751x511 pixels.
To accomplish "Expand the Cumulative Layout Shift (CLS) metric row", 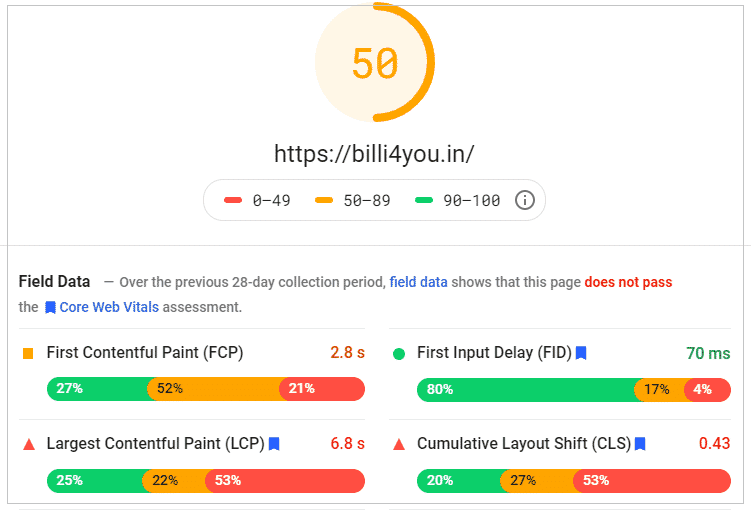I will pyautogui.click(x=560, y=444).
